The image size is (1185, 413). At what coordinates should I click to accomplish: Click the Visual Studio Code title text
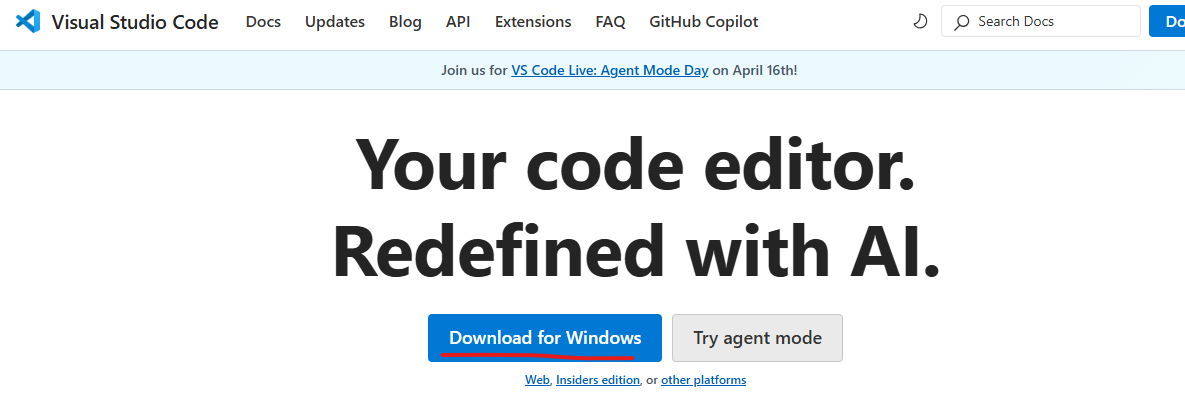[135, 22]
